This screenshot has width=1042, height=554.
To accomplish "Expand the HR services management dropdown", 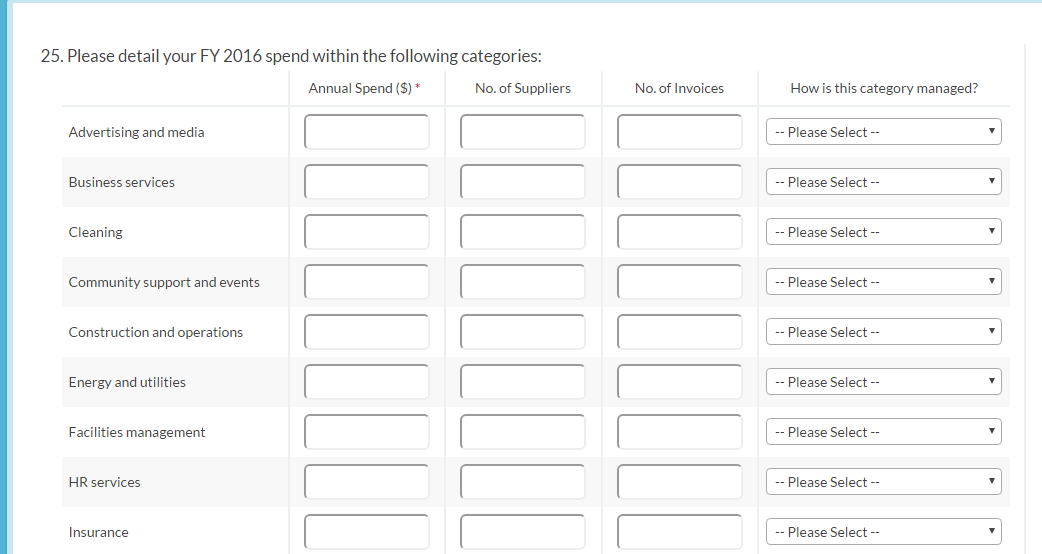I will [883, 482].
